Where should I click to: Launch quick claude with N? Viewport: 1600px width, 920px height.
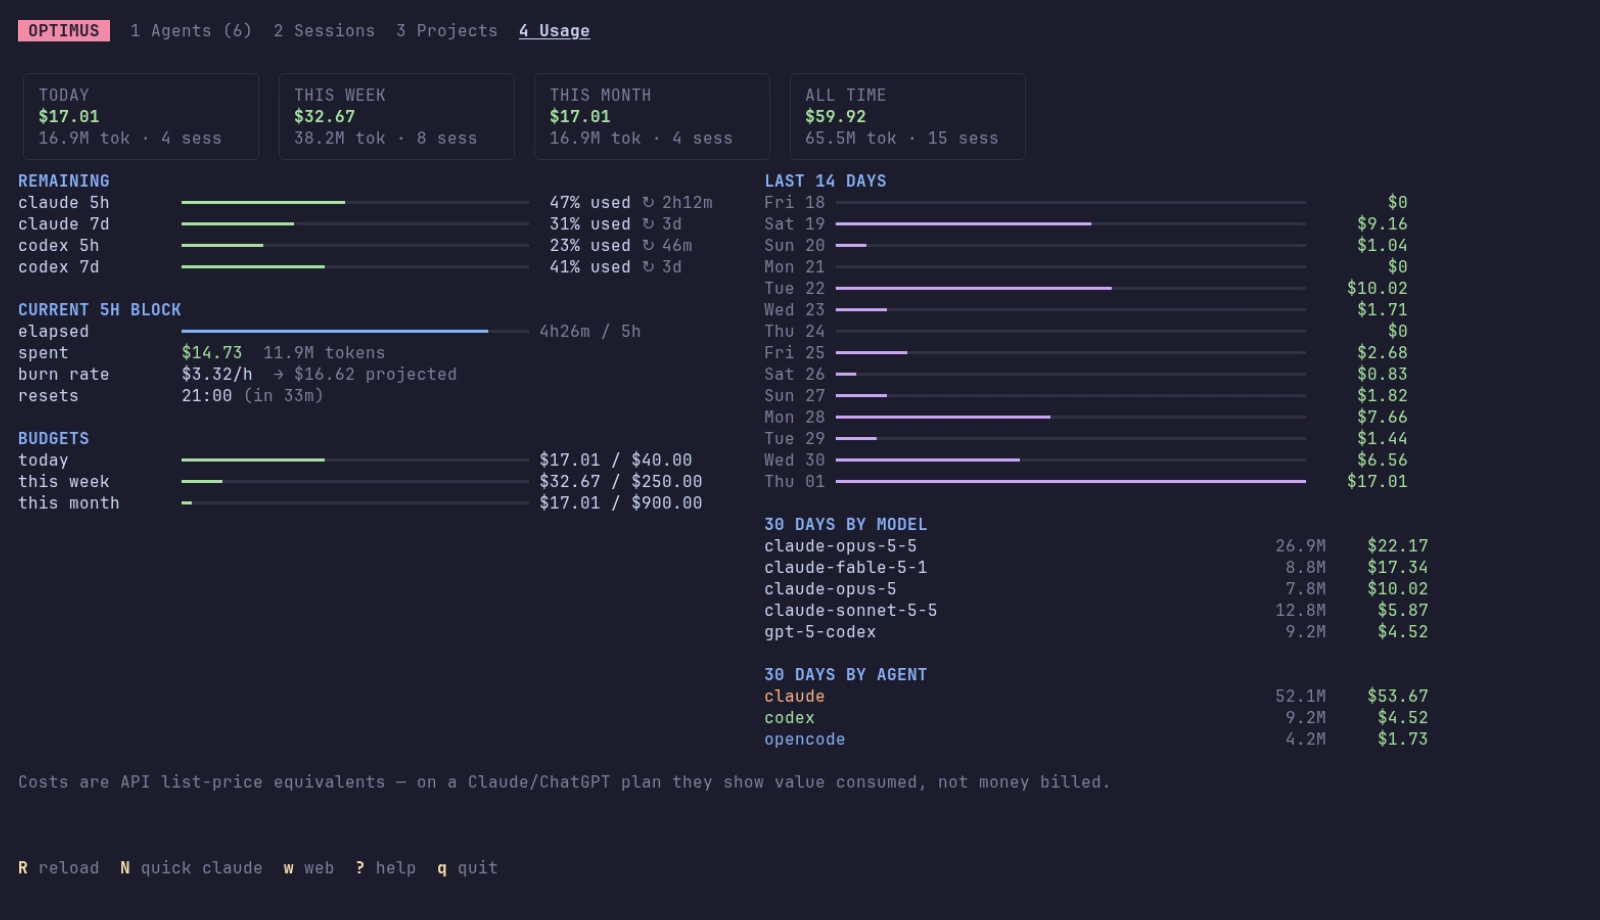point(191,868)
